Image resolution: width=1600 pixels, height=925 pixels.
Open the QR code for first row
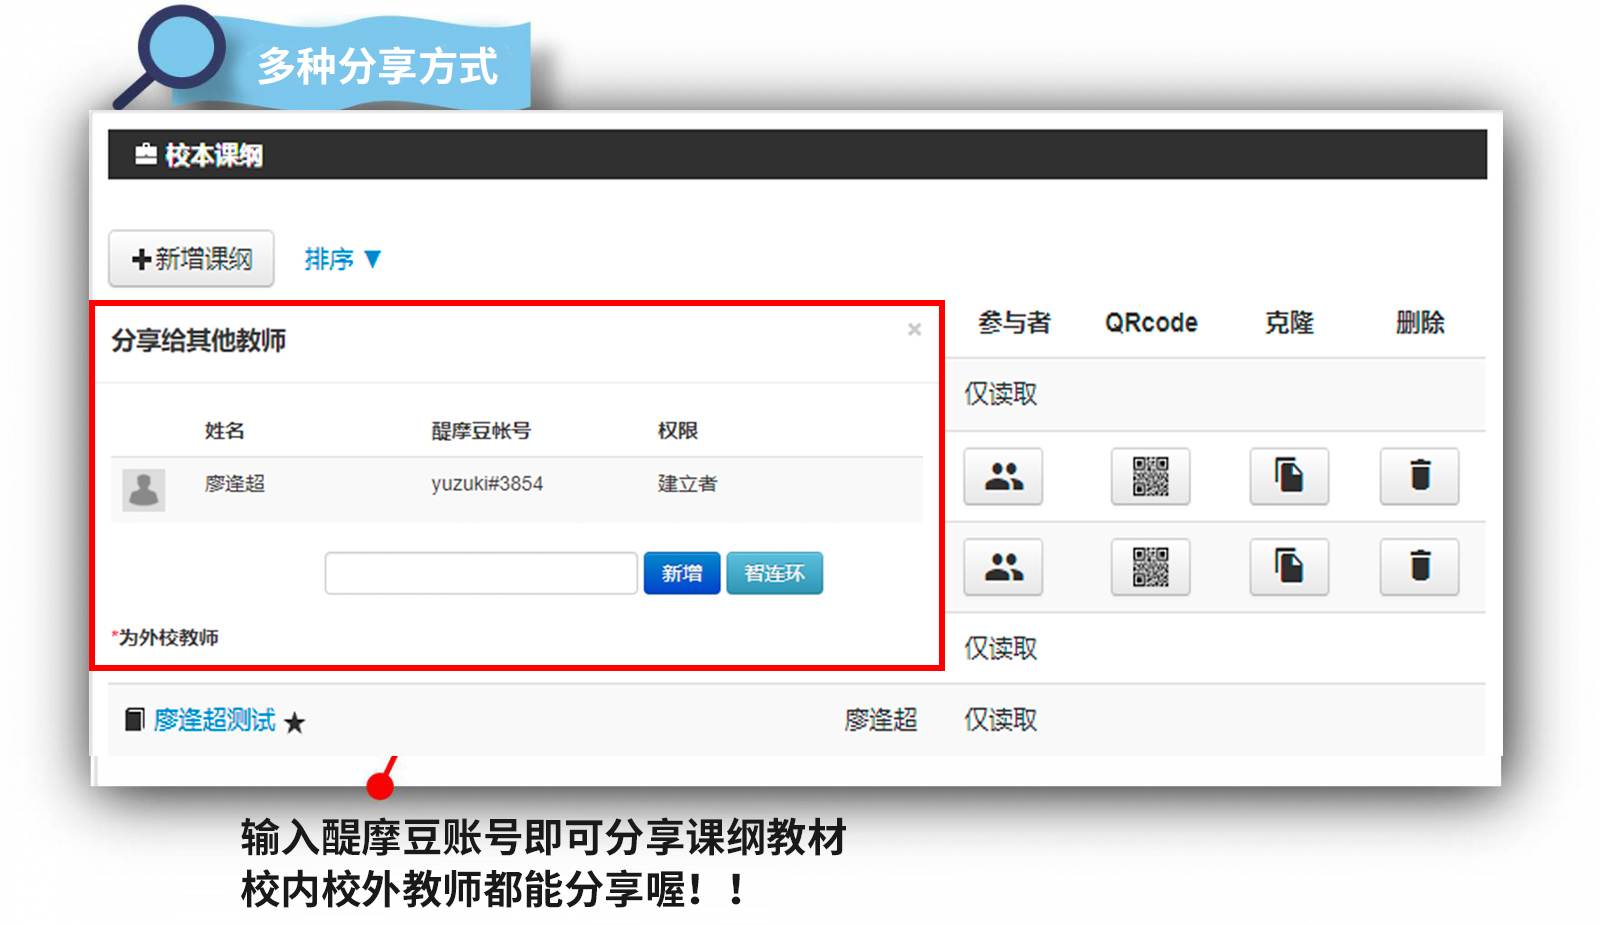[x=1150, y=476]
